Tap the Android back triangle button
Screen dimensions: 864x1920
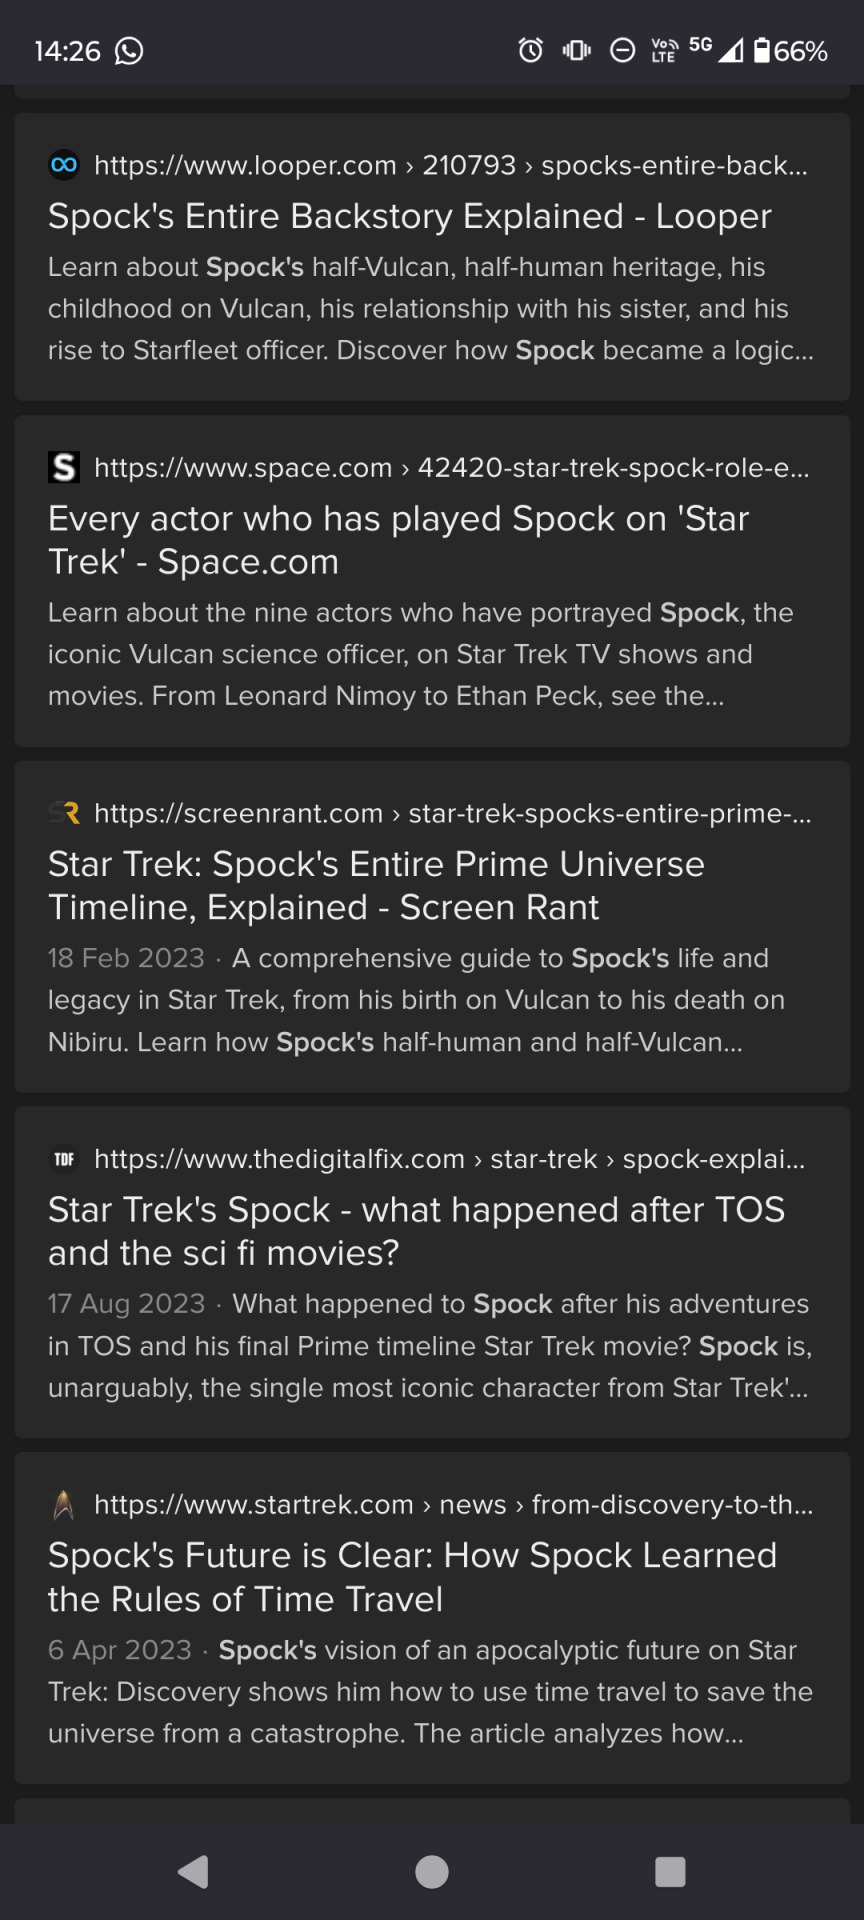(193, 1871)
